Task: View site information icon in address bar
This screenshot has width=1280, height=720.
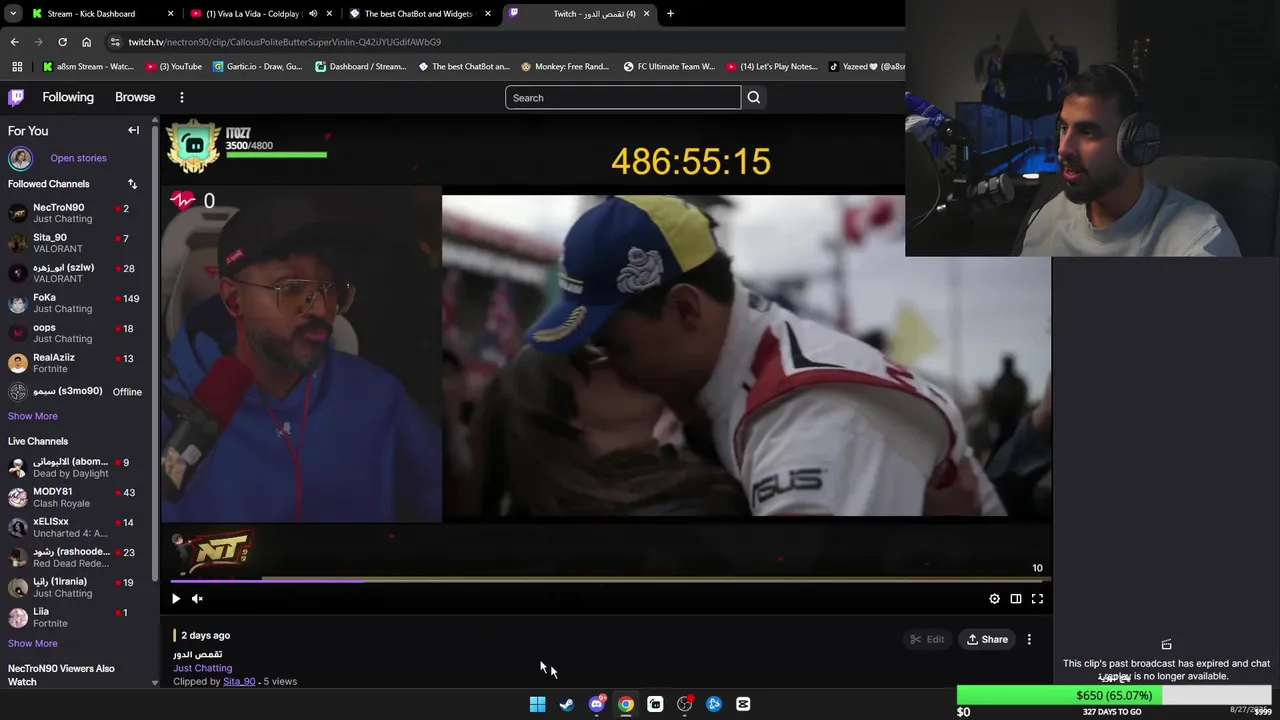Action: tap(115, 42)
